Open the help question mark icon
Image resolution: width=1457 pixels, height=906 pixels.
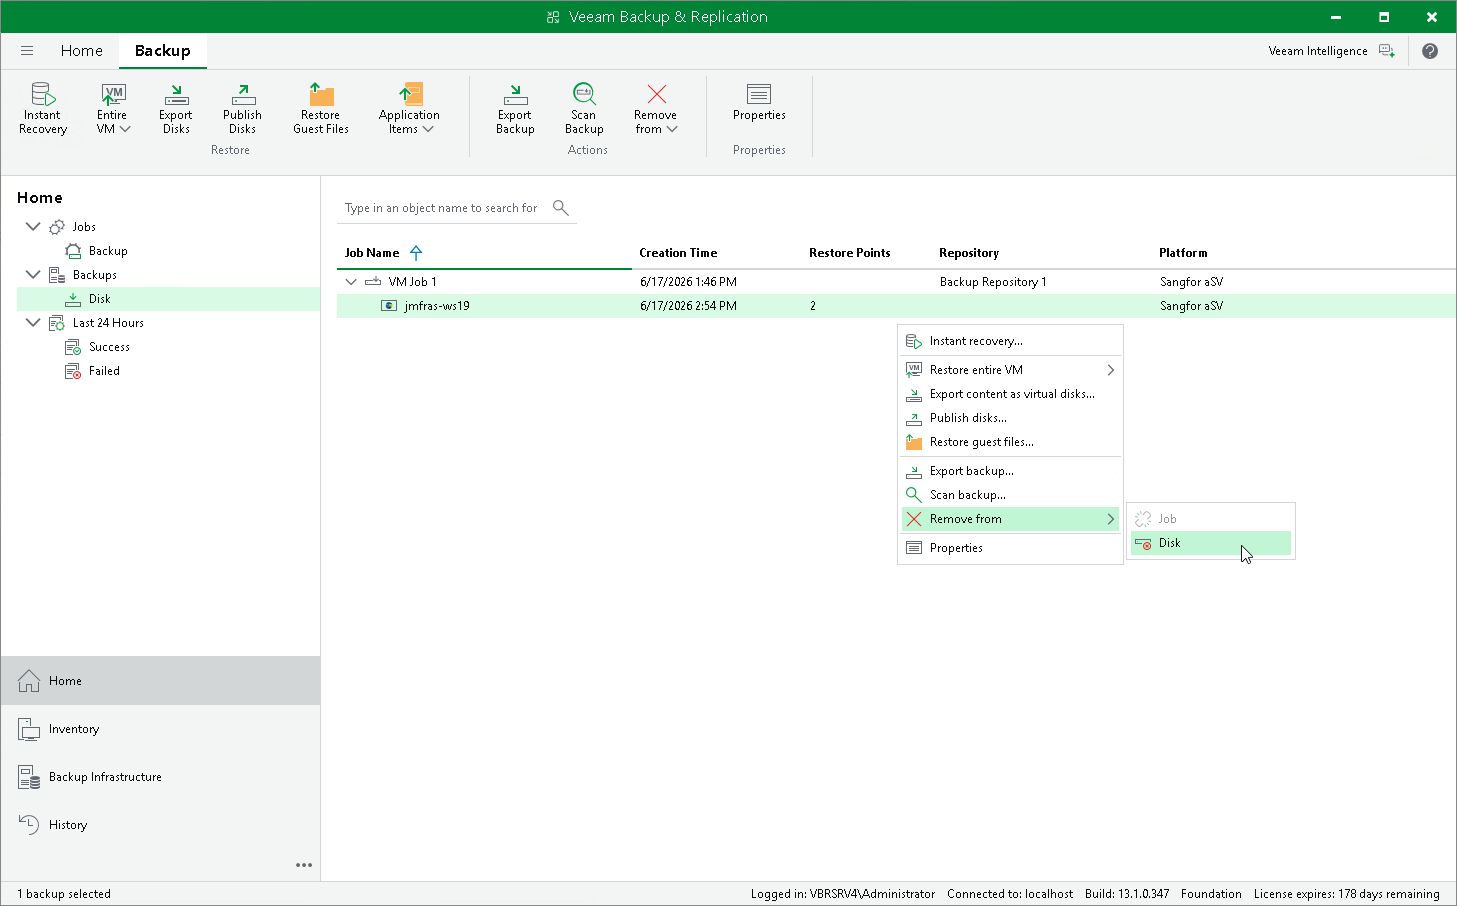click(x=1430, y=51)
